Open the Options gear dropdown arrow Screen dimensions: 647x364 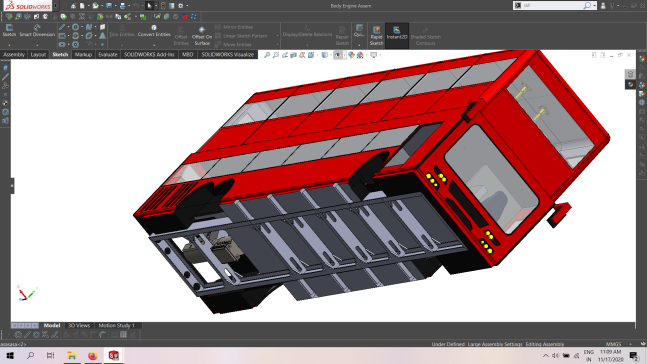pos(187,6)
